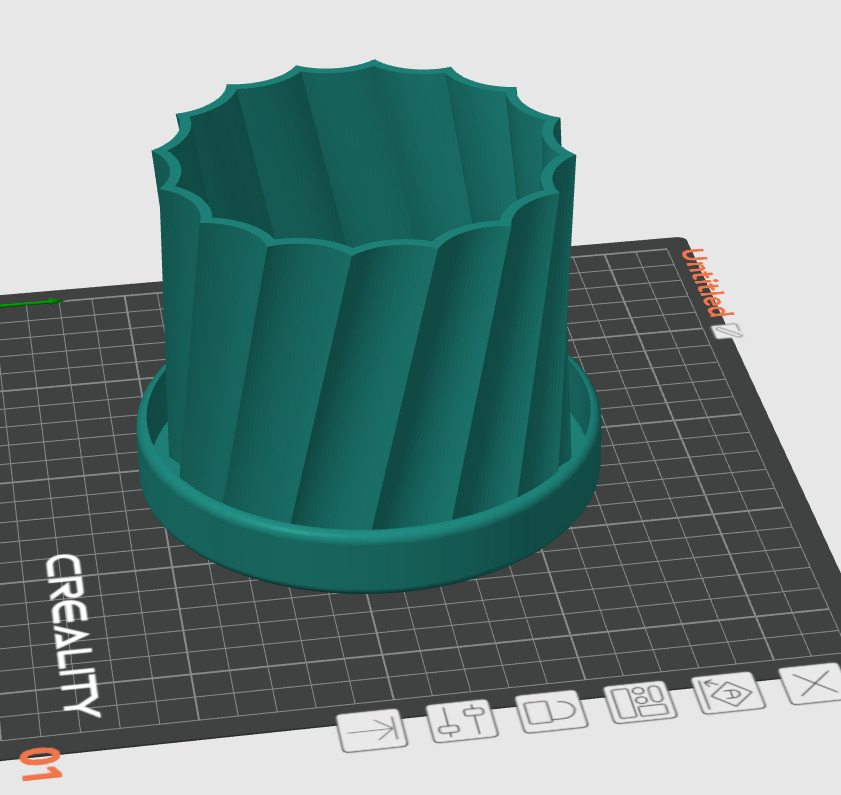Select the green spiral vase model
The image size is (841, 795).
pos(368,326)
